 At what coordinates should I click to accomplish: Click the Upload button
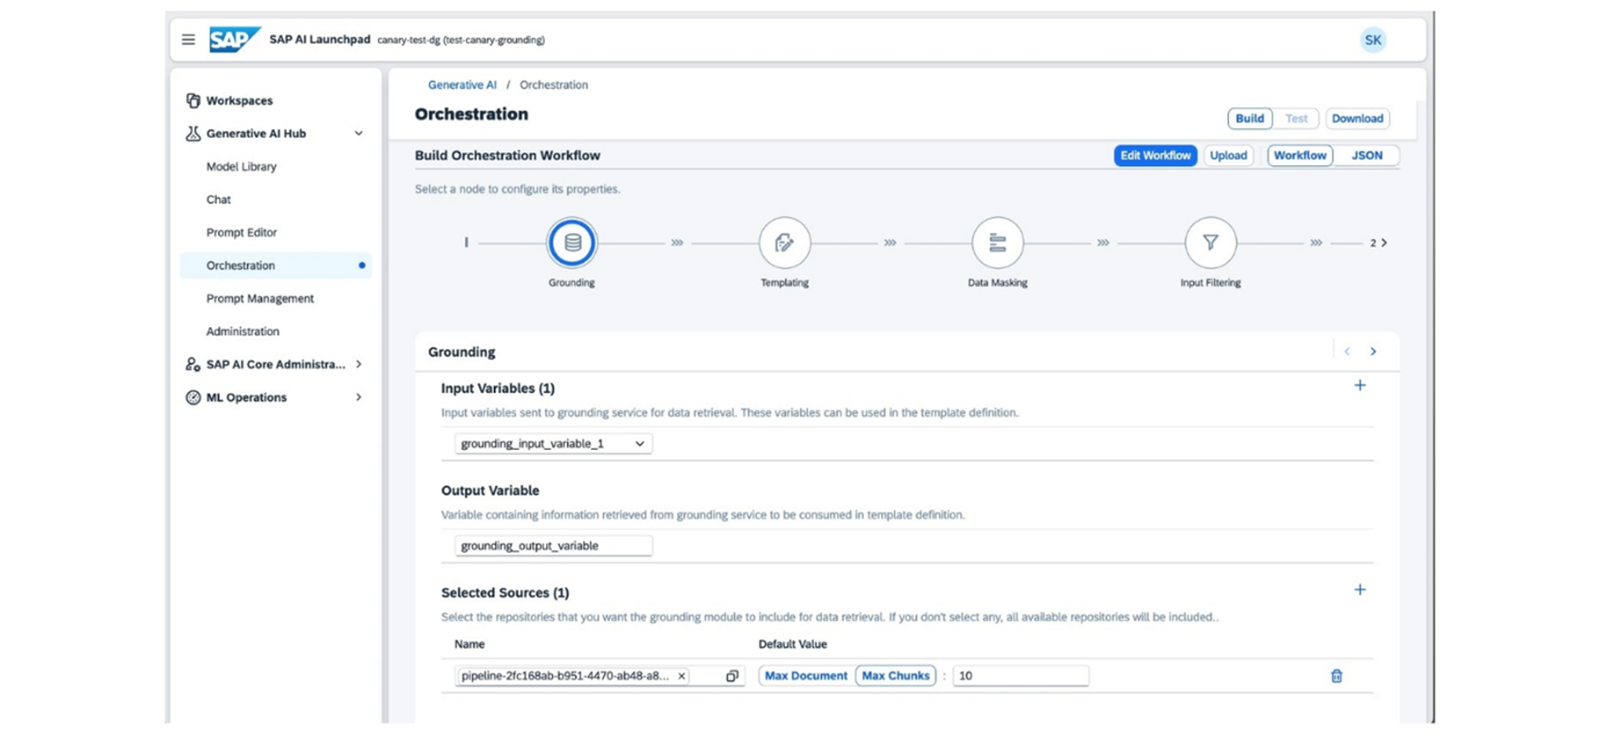[x=1229, y=156]
